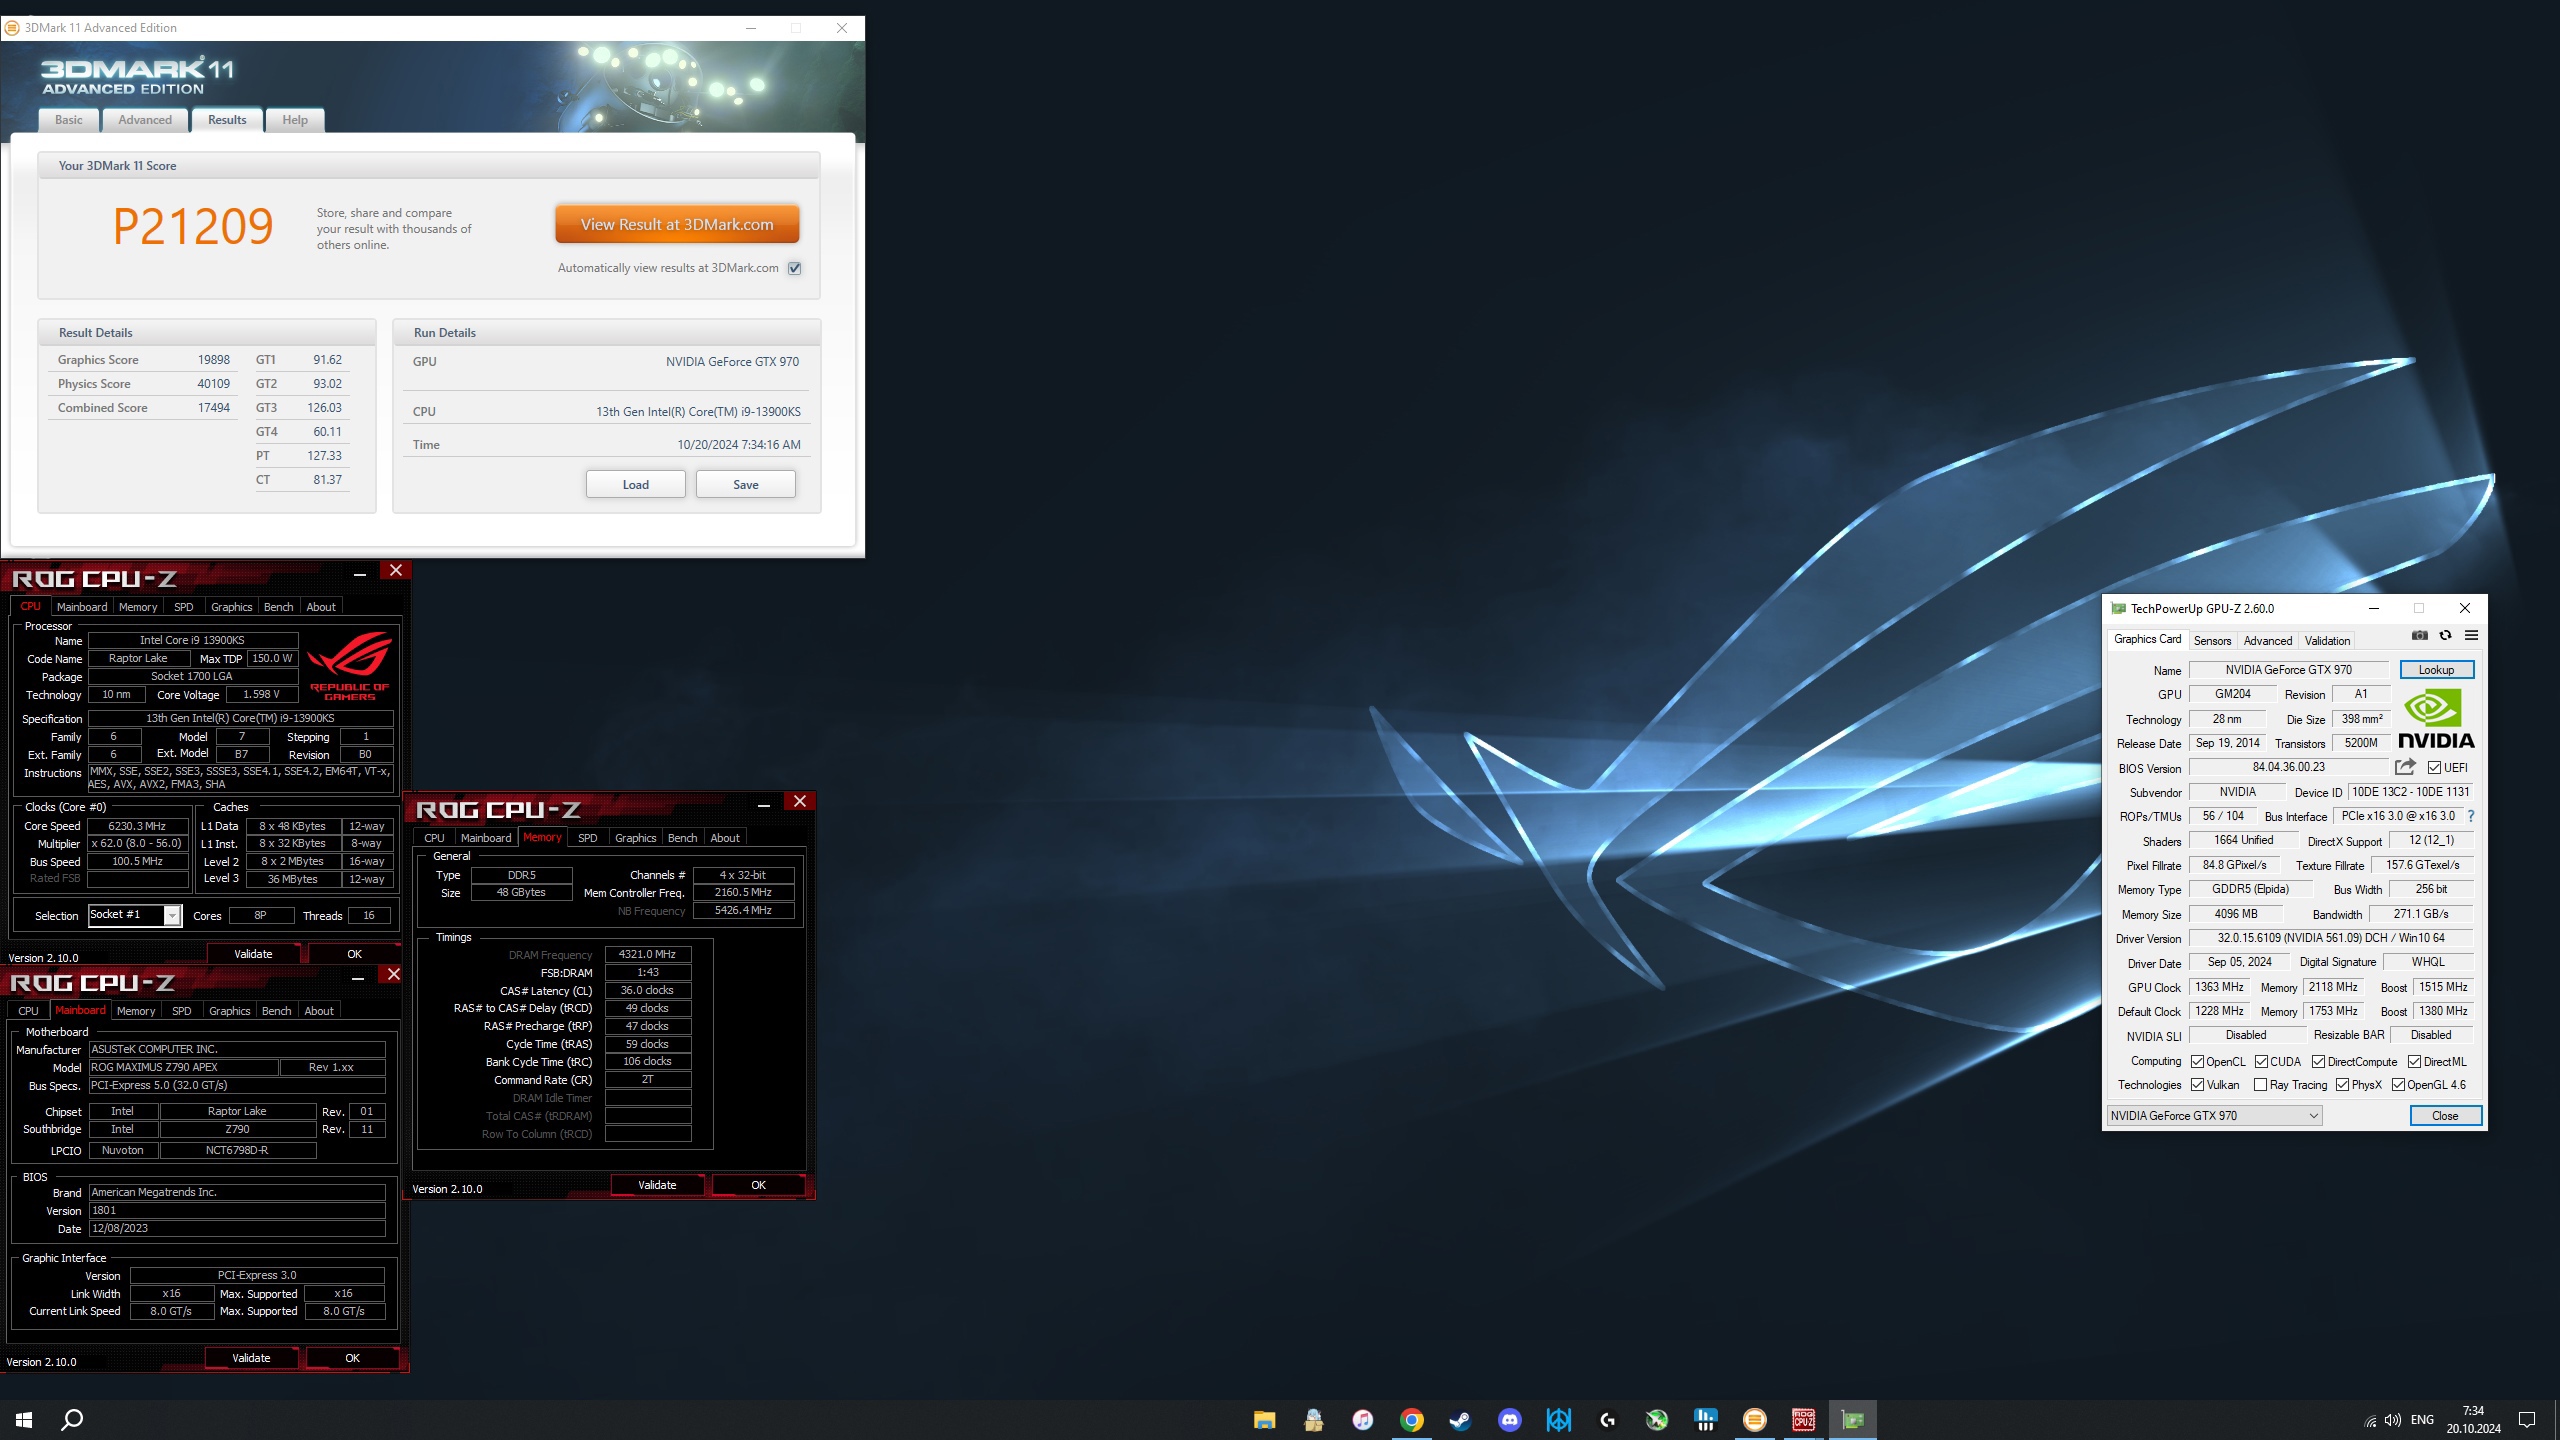2560x1440 pixels.
Task: Click the Graphics Score value 19898
Action: coord(213,360)
